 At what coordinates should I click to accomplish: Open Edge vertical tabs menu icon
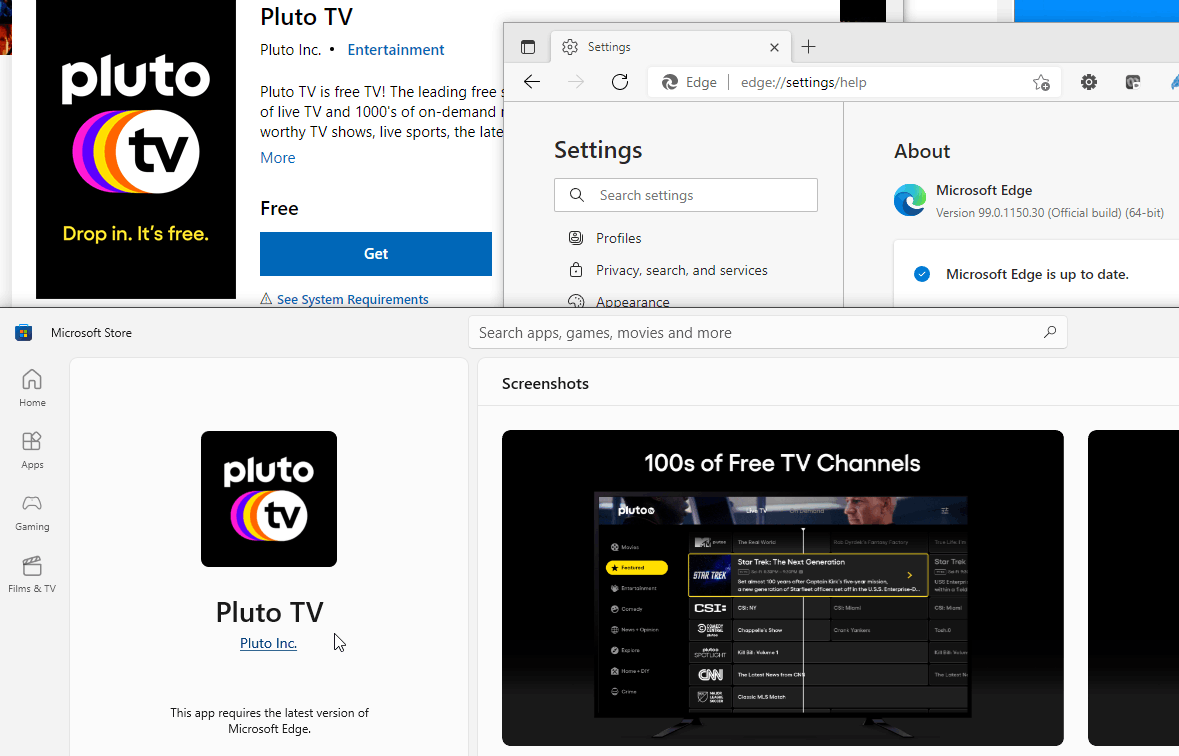coord(528,47)
